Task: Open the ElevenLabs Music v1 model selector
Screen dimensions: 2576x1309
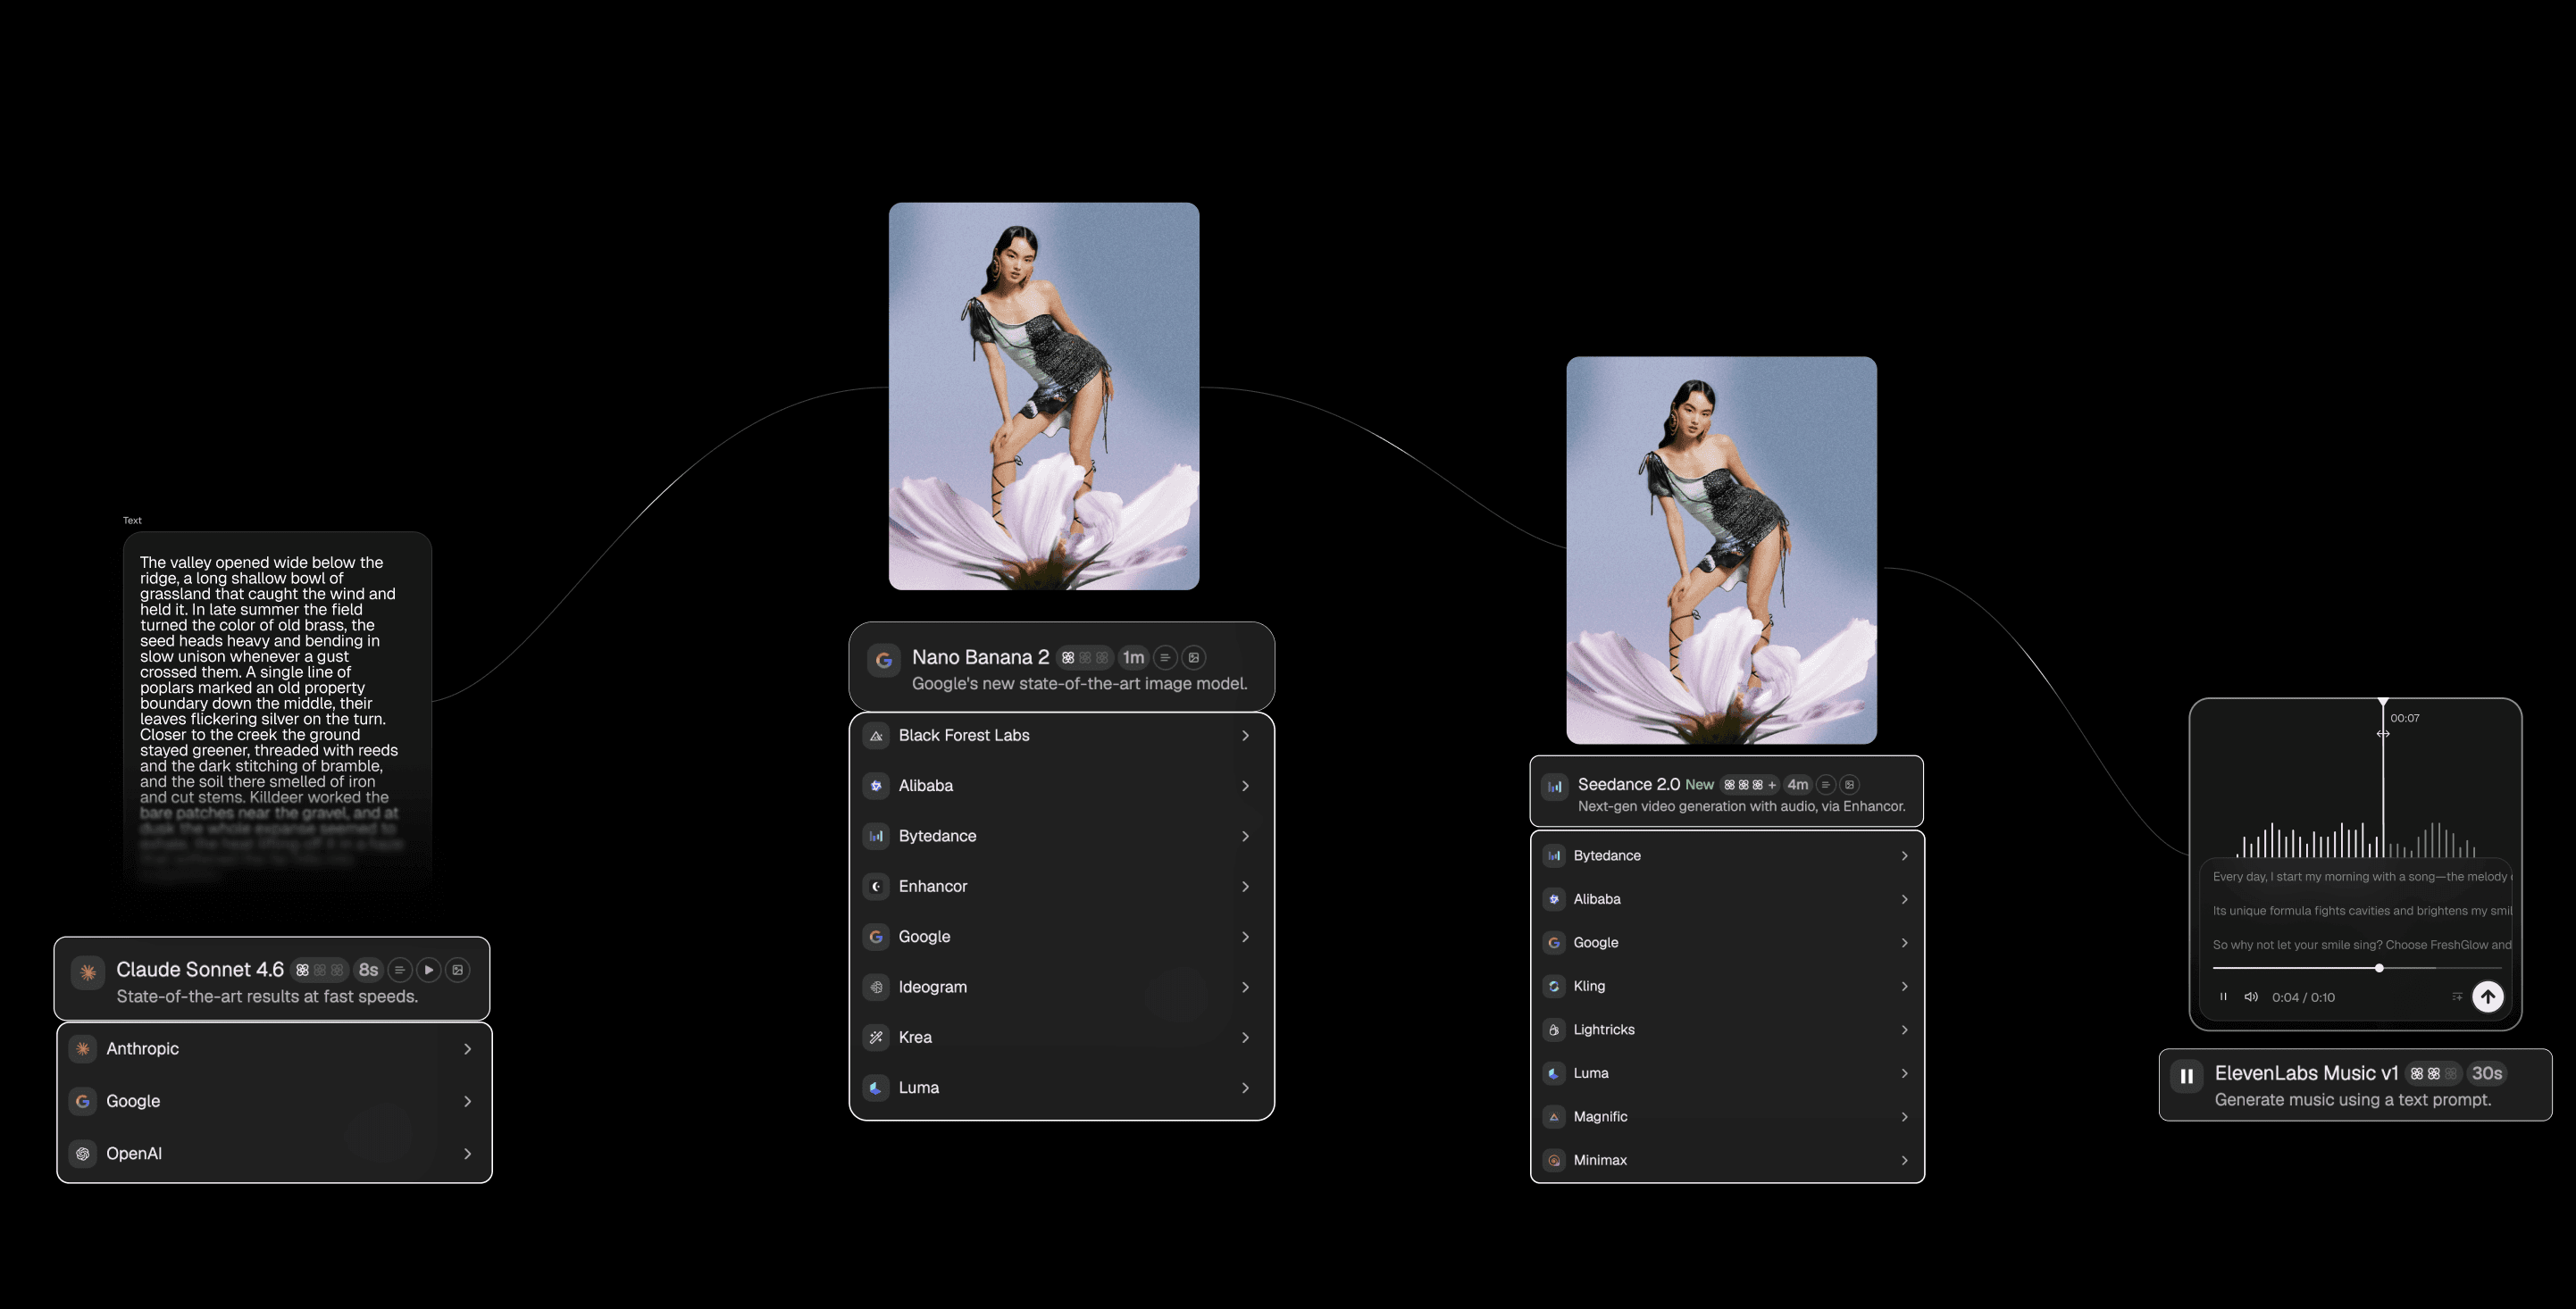Action: tap(2355, 1085)
